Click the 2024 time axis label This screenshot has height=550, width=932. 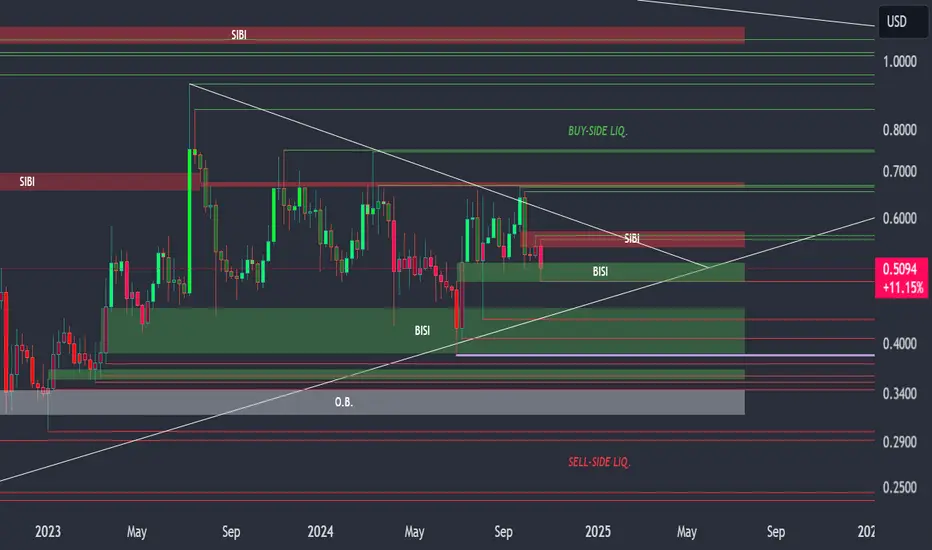[x=320, y=532]
